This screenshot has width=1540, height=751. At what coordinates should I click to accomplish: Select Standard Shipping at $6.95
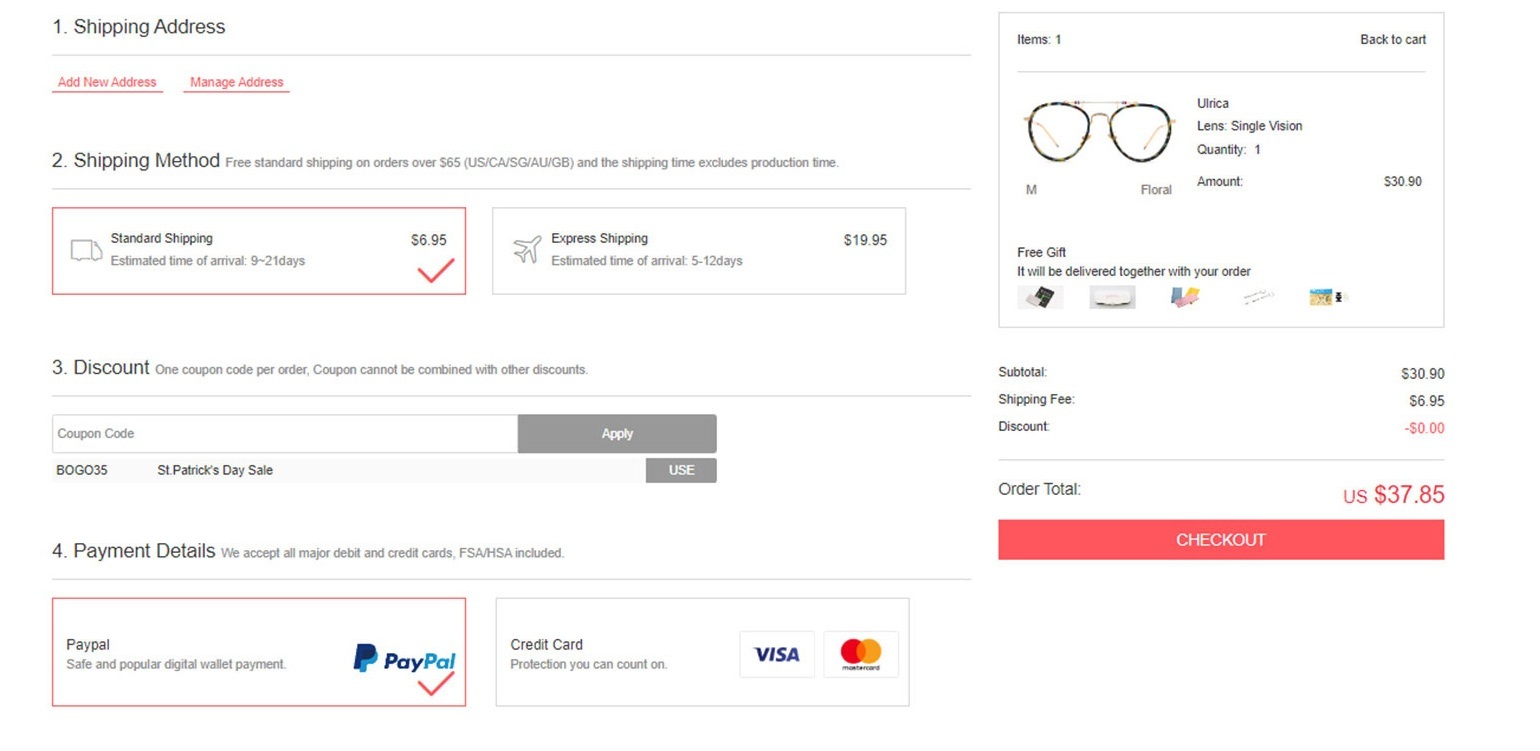258,250
